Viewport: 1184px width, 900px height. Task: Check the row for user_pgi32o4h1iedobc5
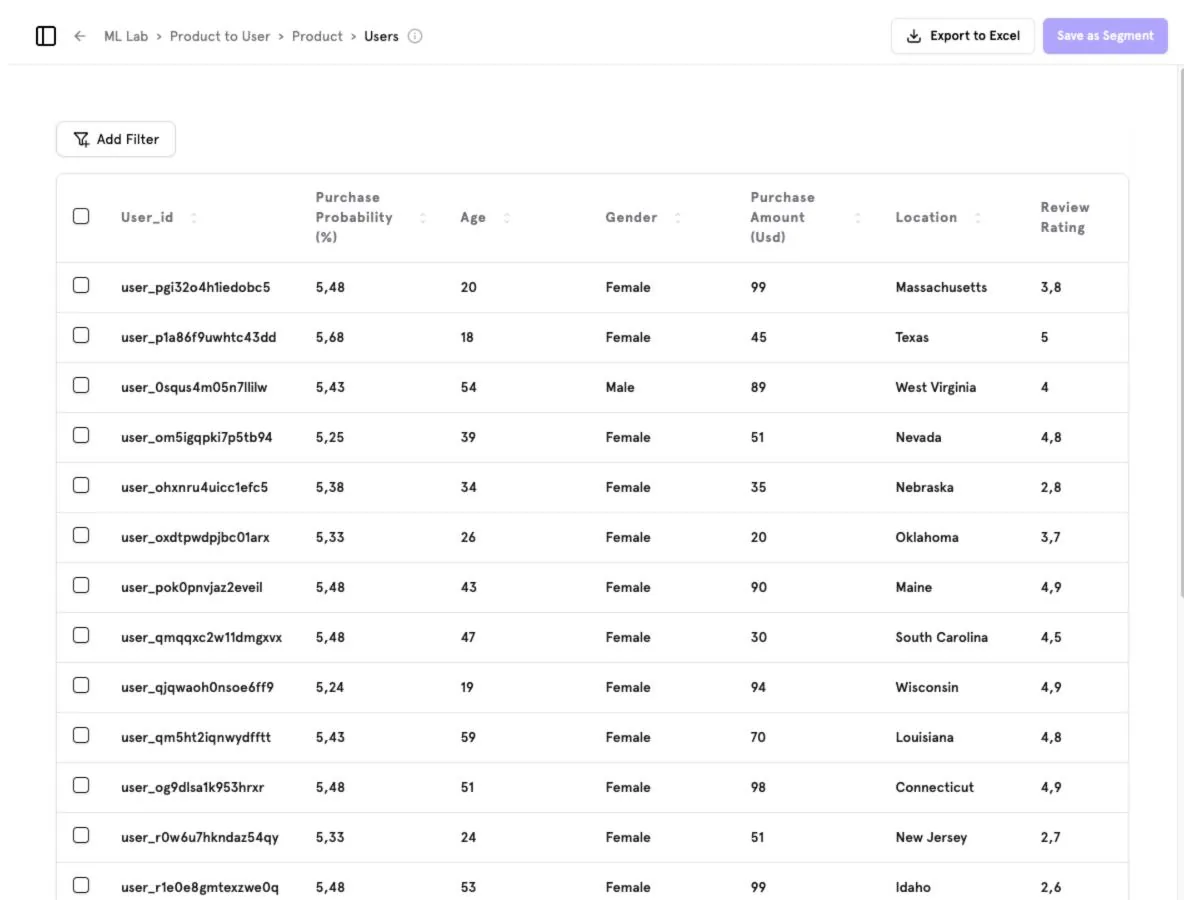(x=81, y=285)
